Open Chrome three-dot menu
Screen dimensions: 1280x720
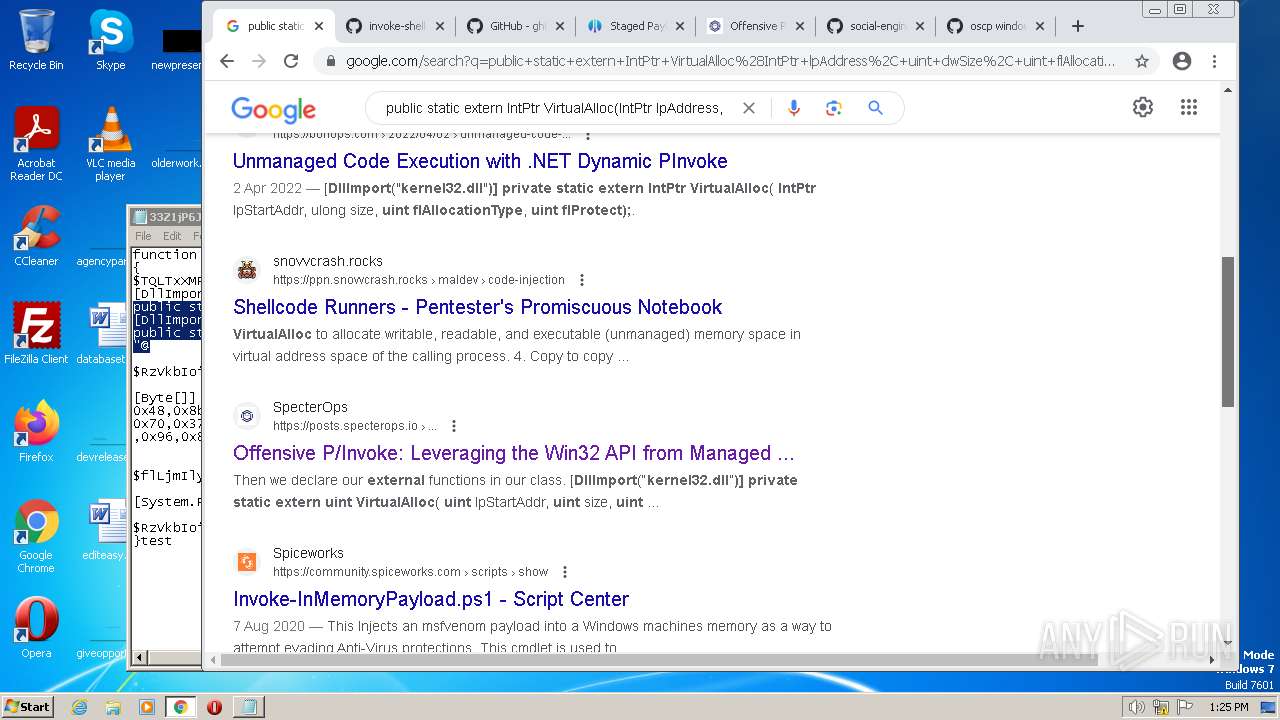coord(1214,61)
